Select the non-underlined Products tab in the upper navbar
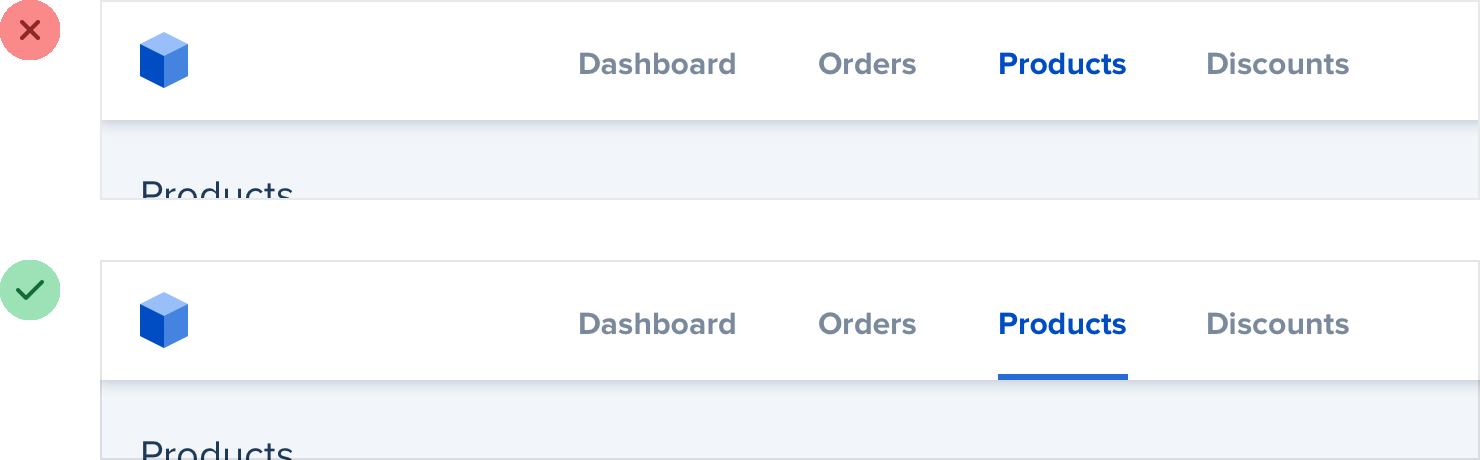The height and width of the screenshot is (460, 1480). (1062, 64)
